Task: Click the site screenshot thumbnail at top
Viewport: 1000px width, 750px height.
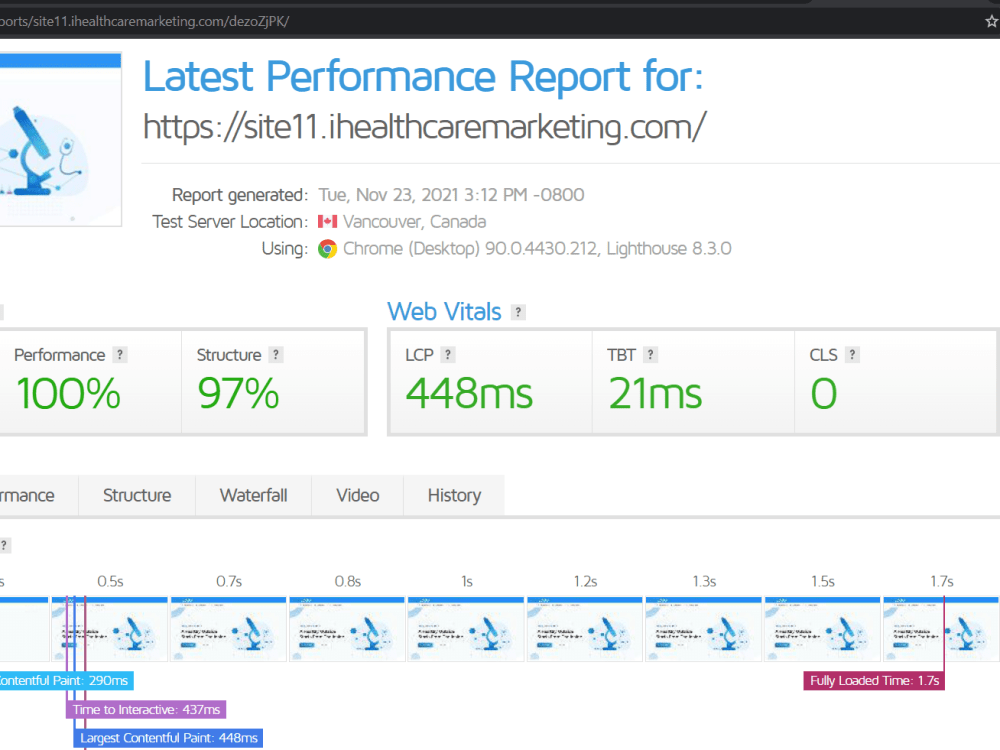Action: pyautogui.click(x=61, y=139)
